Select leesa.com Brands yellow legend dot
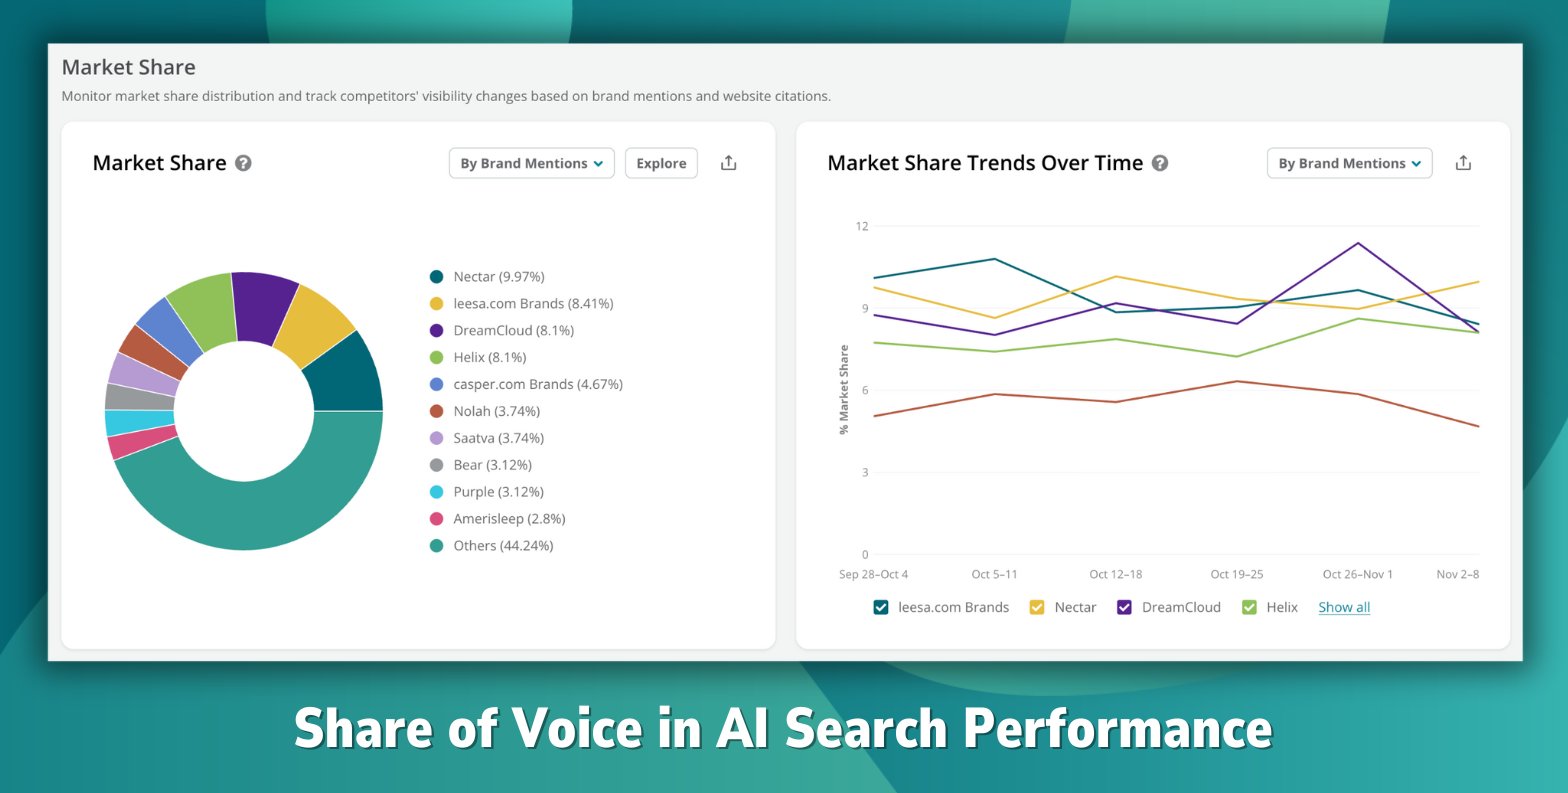 point(436,303)
